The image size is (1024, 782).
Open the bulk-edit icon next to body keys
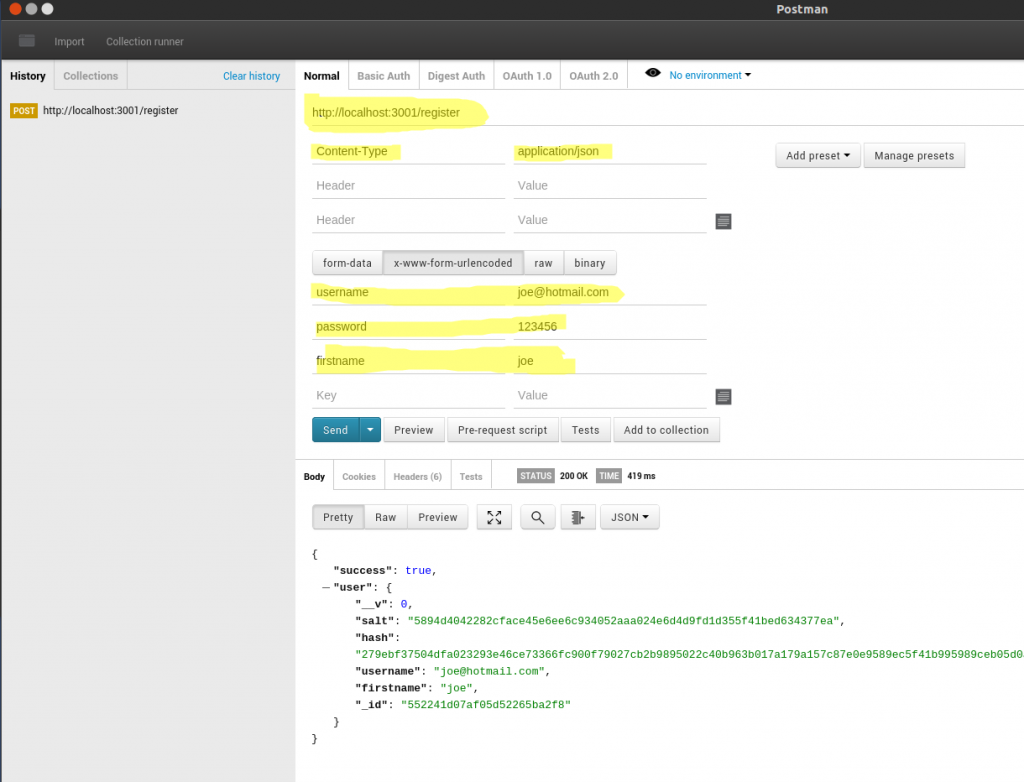(x=723, y=397)
